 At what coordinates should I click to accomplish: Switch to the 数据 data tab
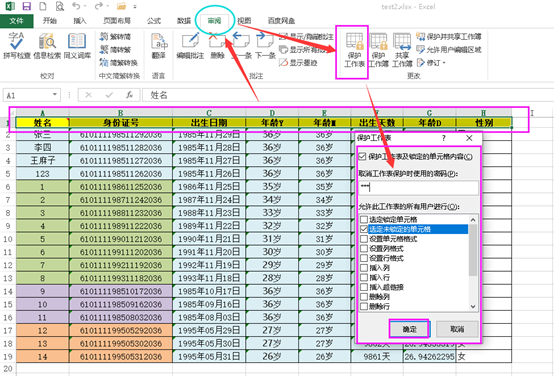click(184, 21)
